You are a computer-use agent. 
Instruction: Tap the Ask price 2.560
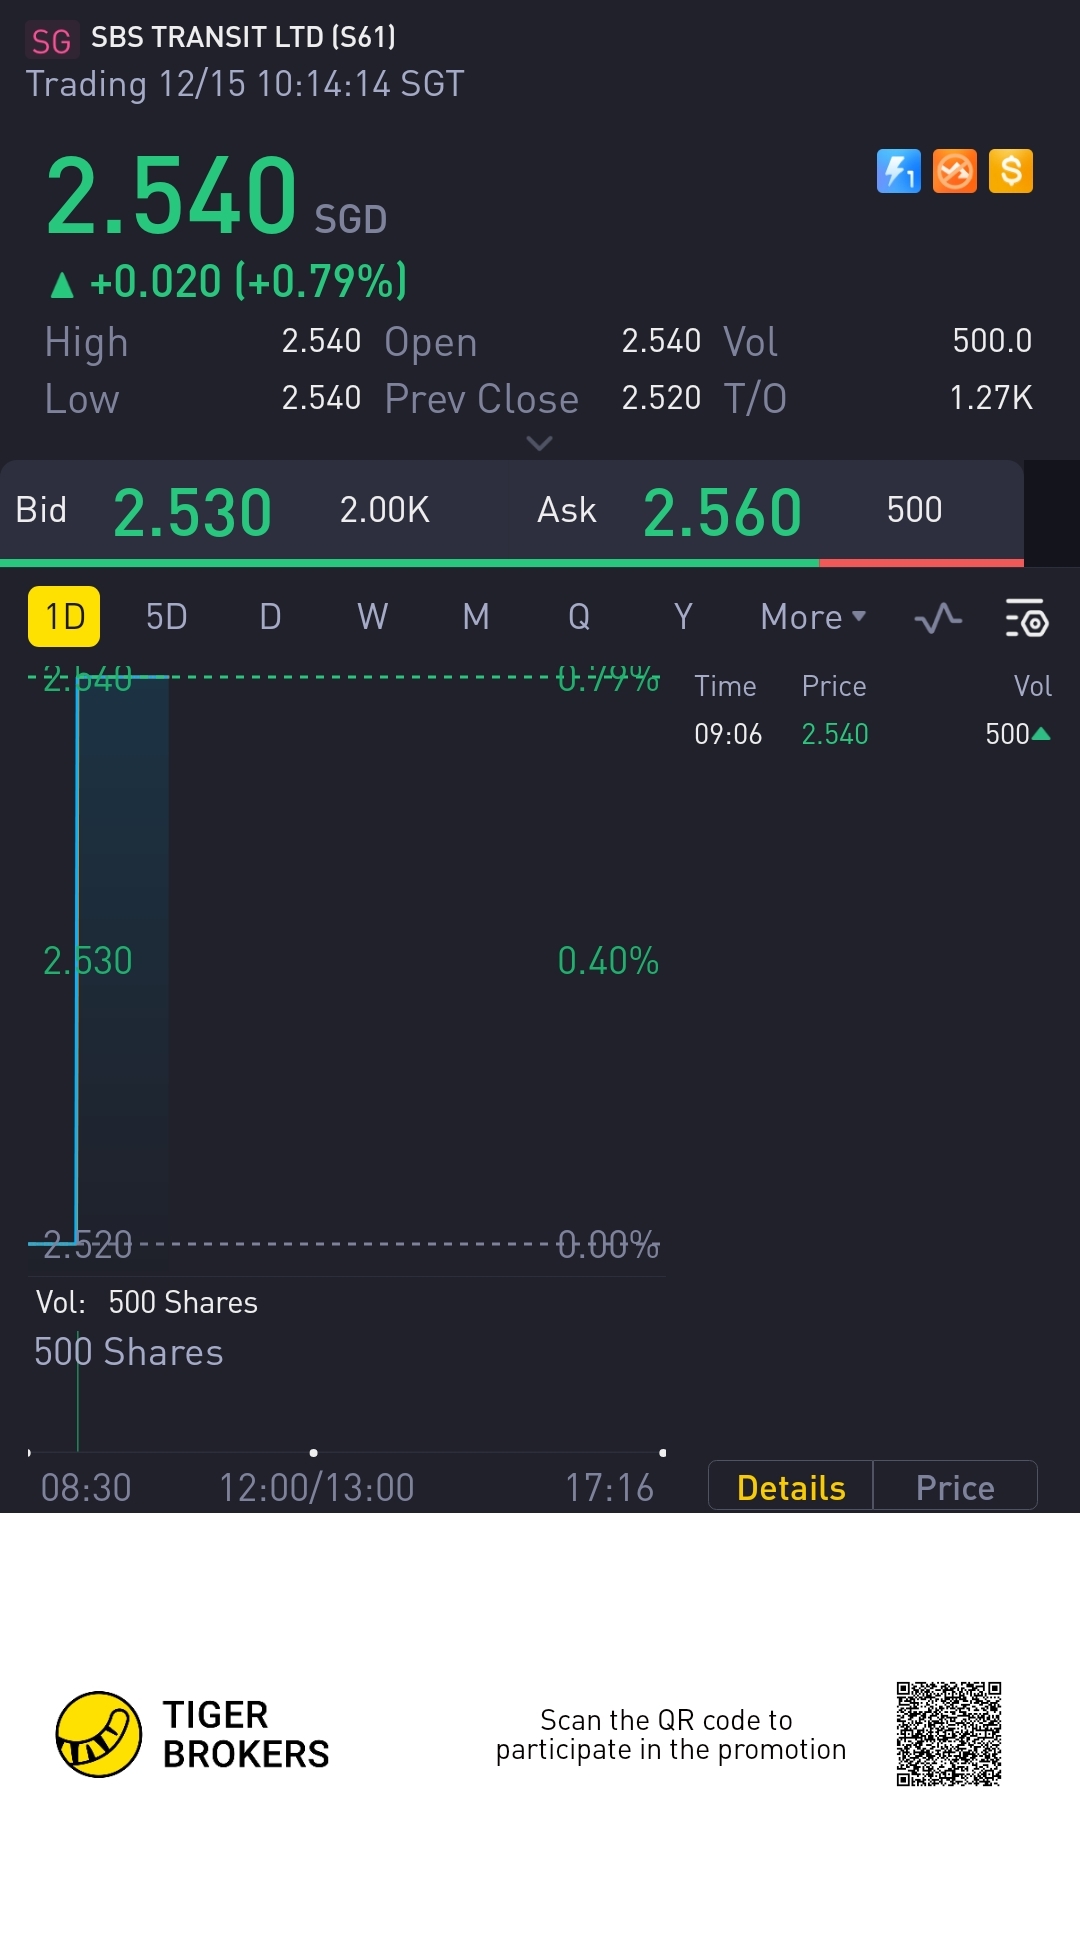[722, 512]
